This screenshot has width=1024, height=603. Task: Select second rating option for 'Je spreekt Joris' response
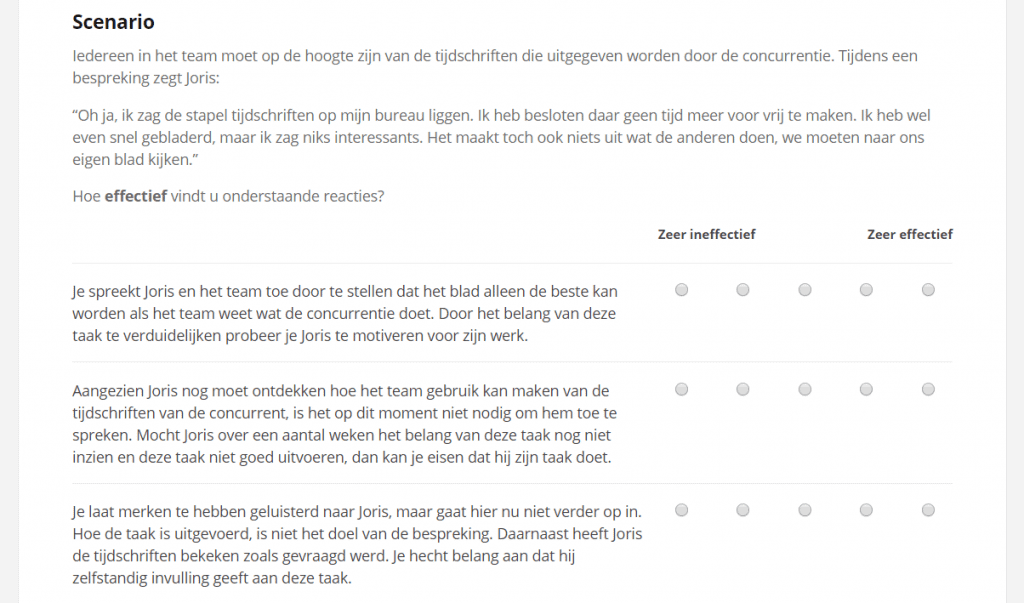tap(743, 290)
